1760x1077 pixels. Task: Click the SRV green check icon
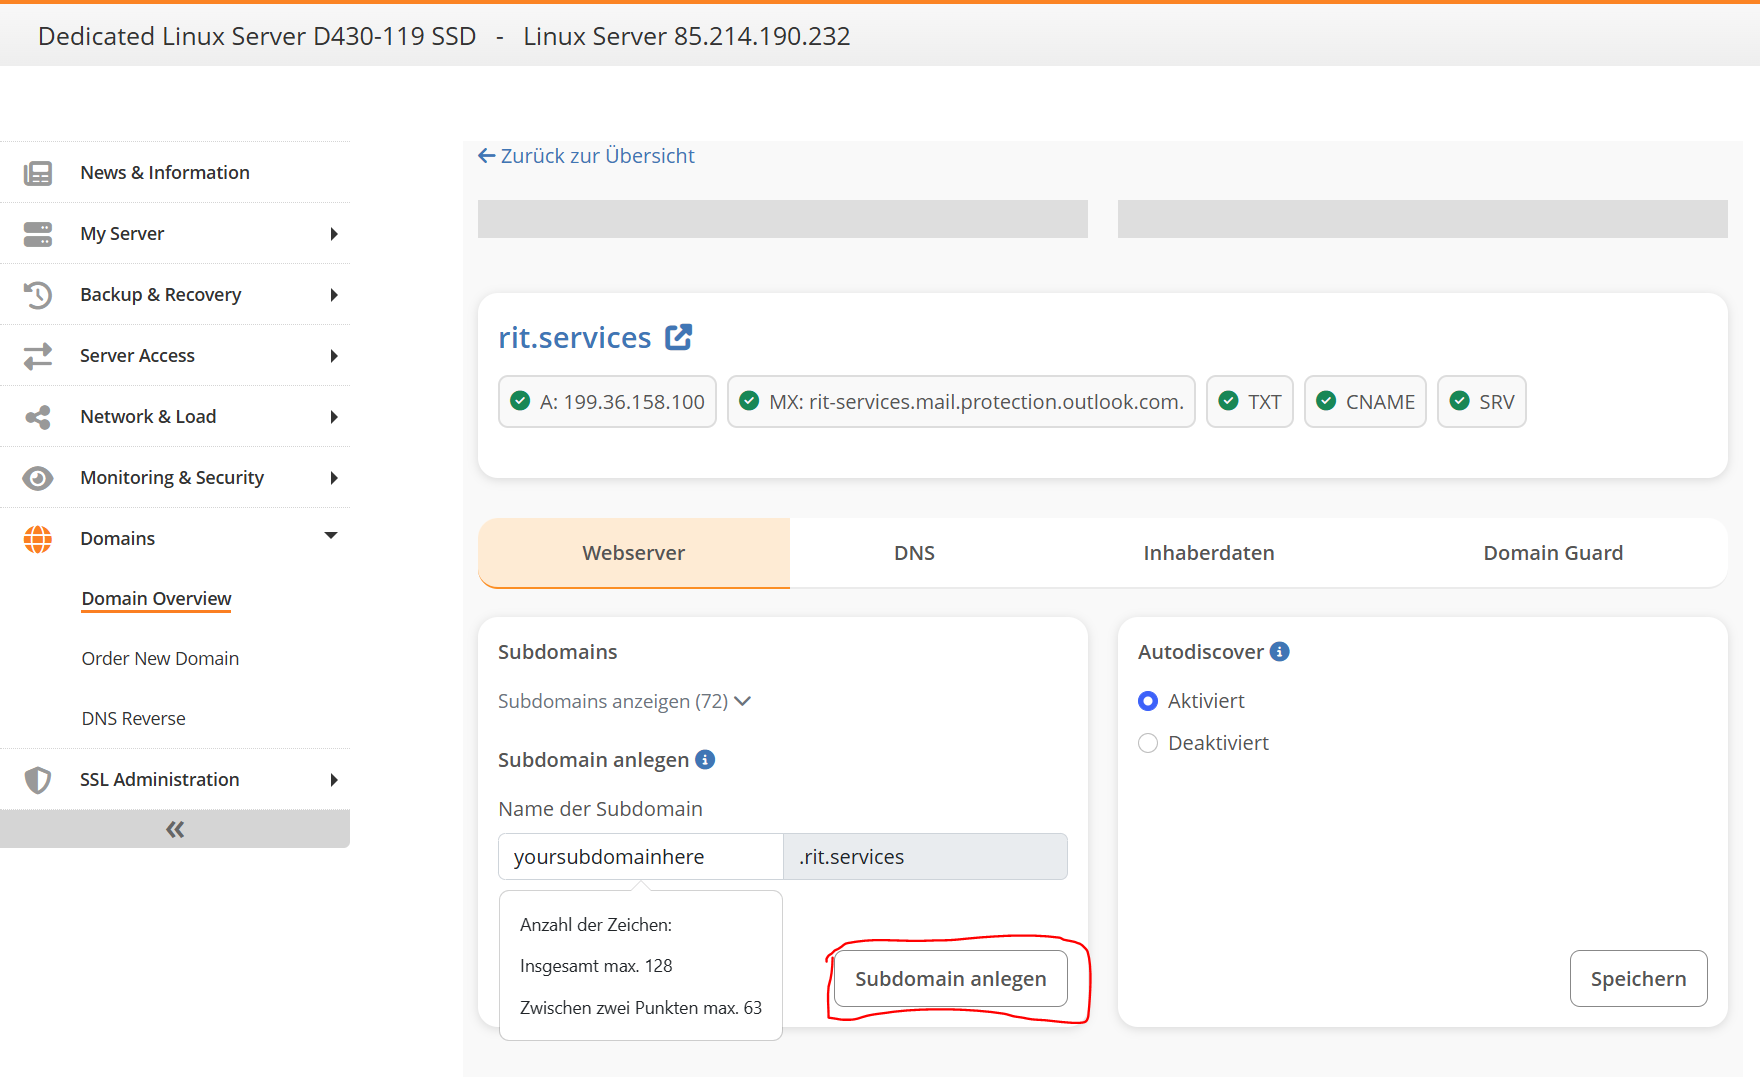[1460, 401]
